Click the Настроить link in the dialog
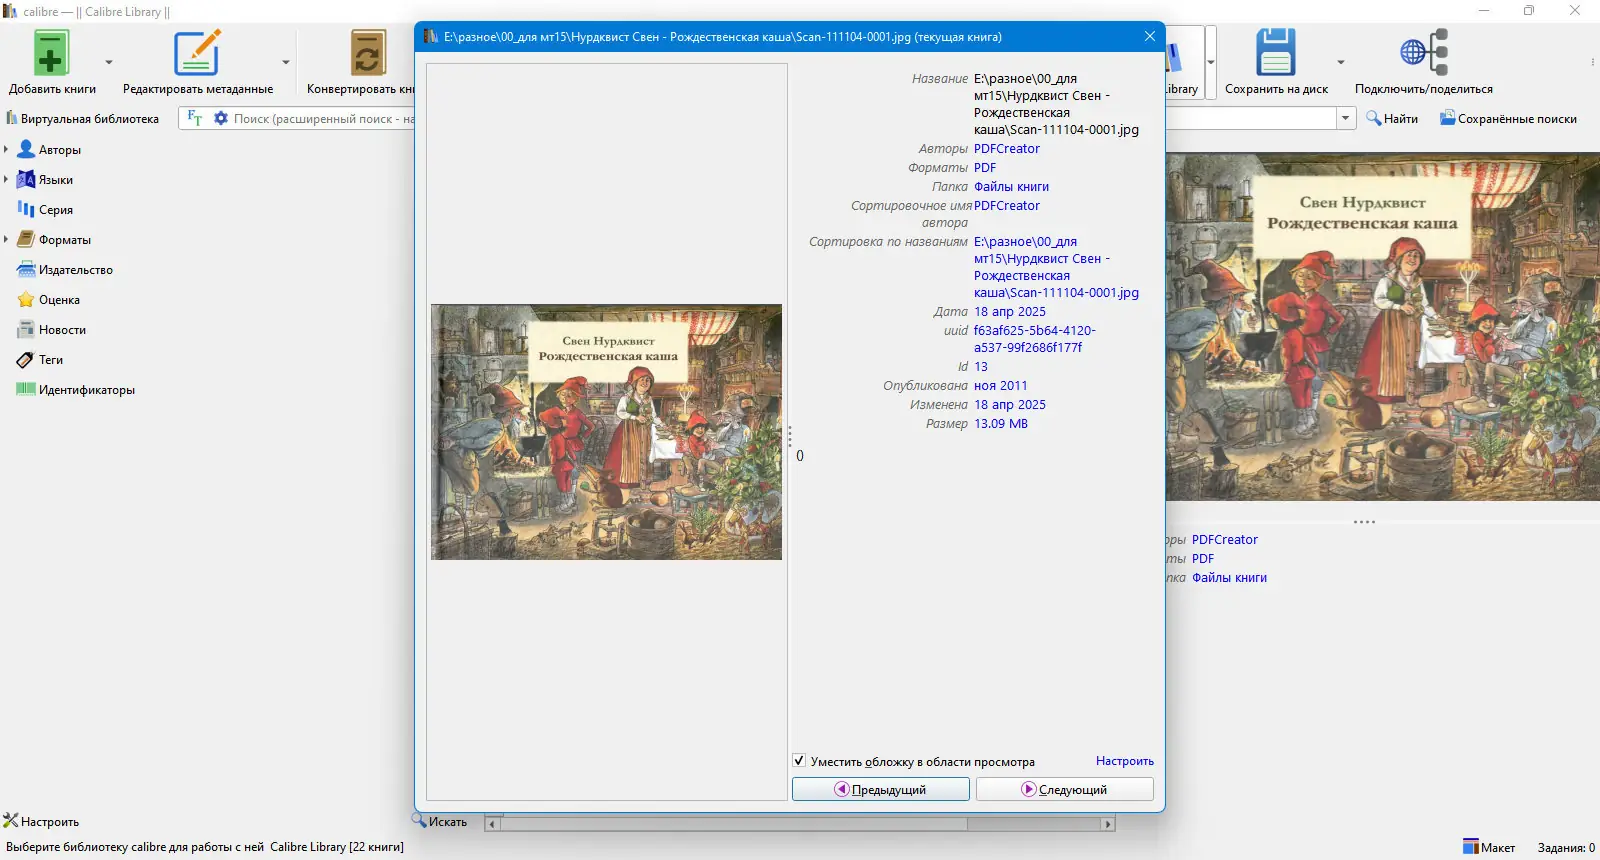Image resolution: width=1600 pixels, height=860 pixels. tap(1124, 761)
